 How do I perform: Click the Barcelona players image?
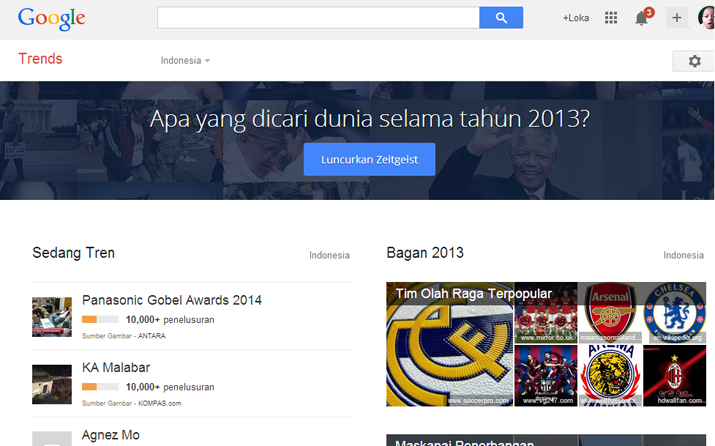click(x=546, y=375)
